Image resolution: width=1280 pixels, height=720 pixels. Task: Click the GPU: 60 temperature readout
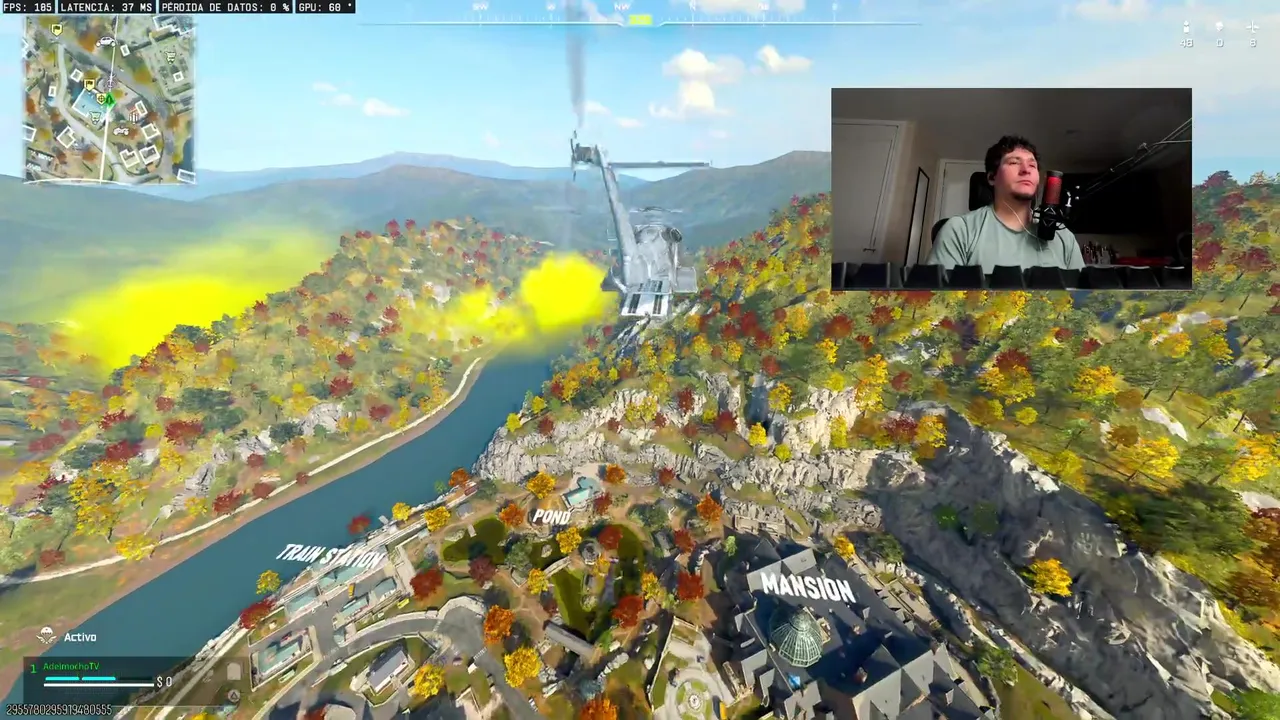point(327,7)
